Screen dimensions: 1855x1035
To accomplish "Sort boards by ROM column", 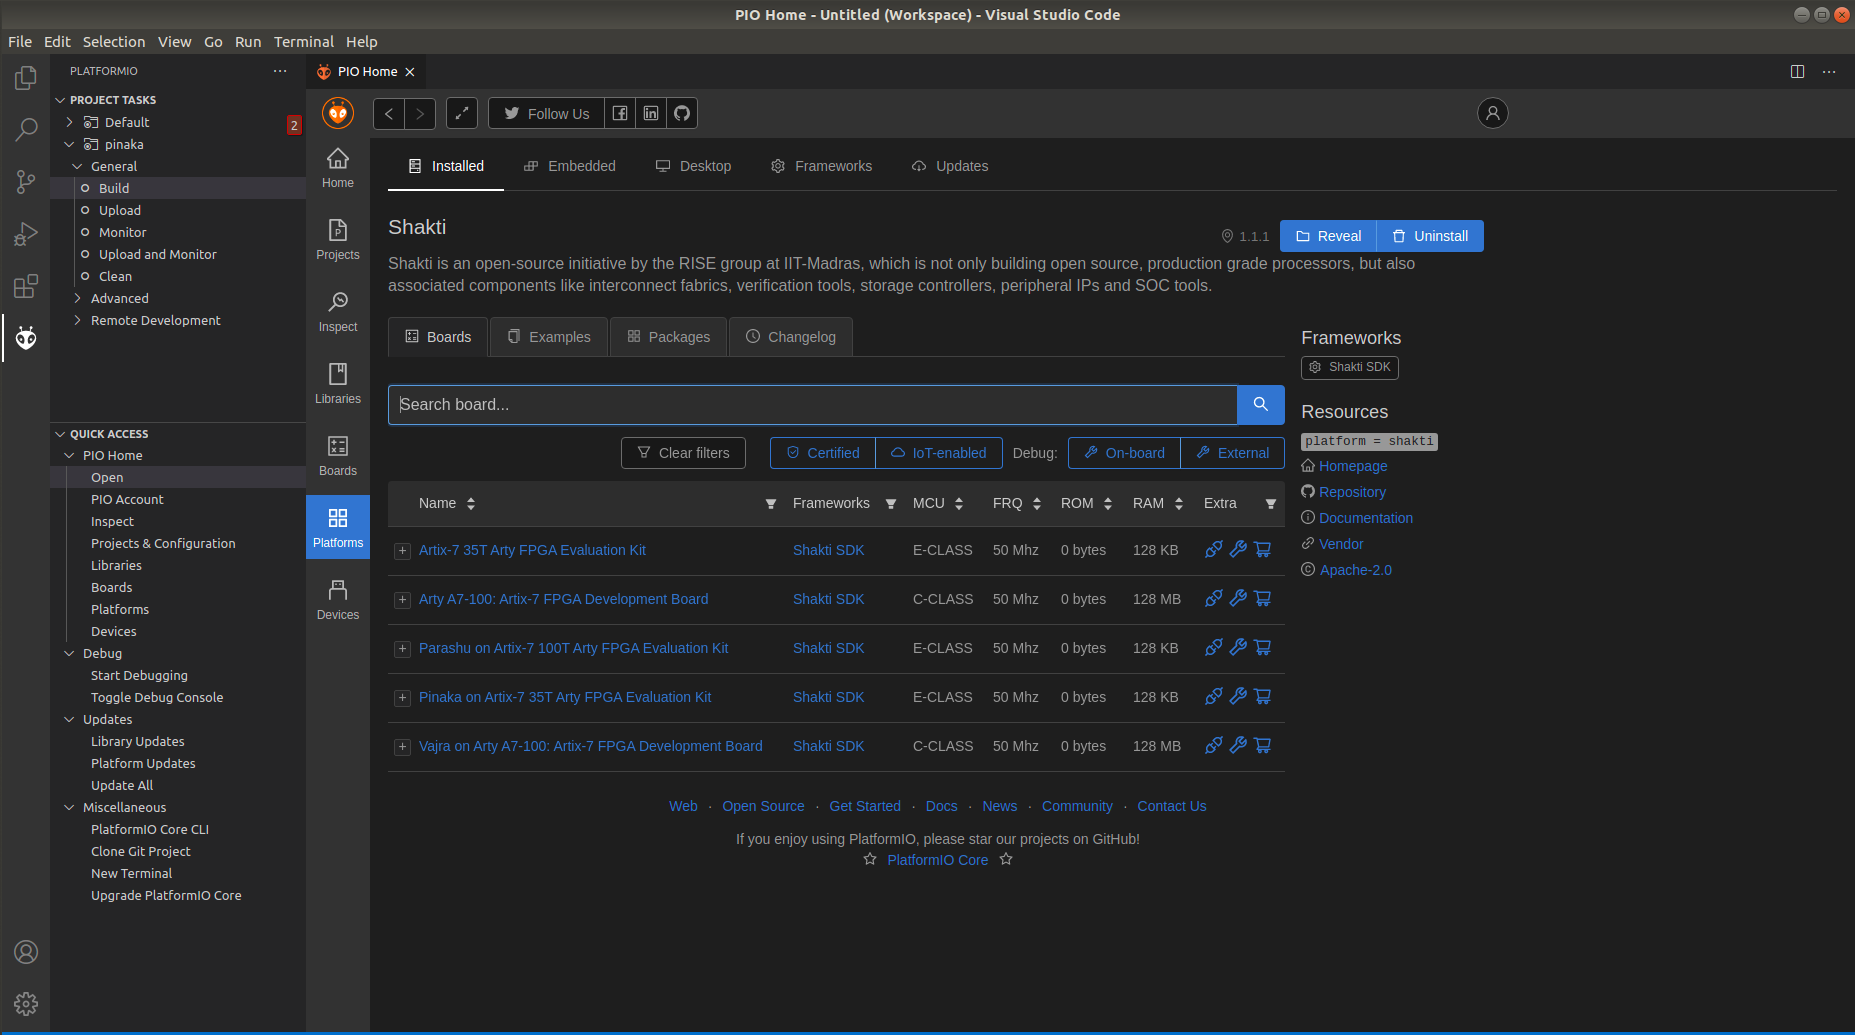I will point(1108,504).
